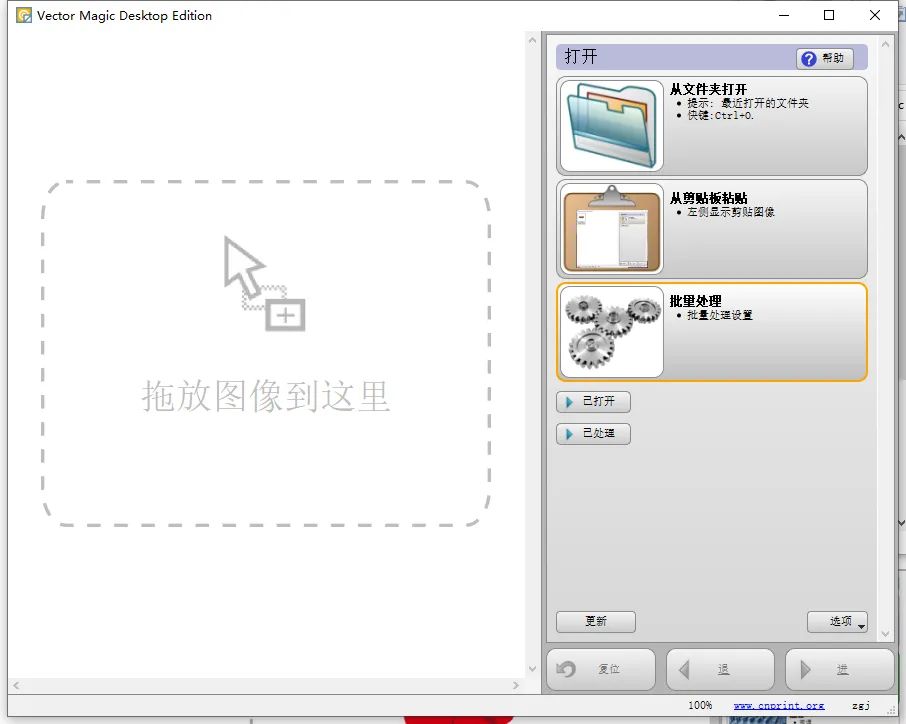Maximize the Vector Magic window
The width and height of the screenshot is (906, 724).
coord(829,15)
